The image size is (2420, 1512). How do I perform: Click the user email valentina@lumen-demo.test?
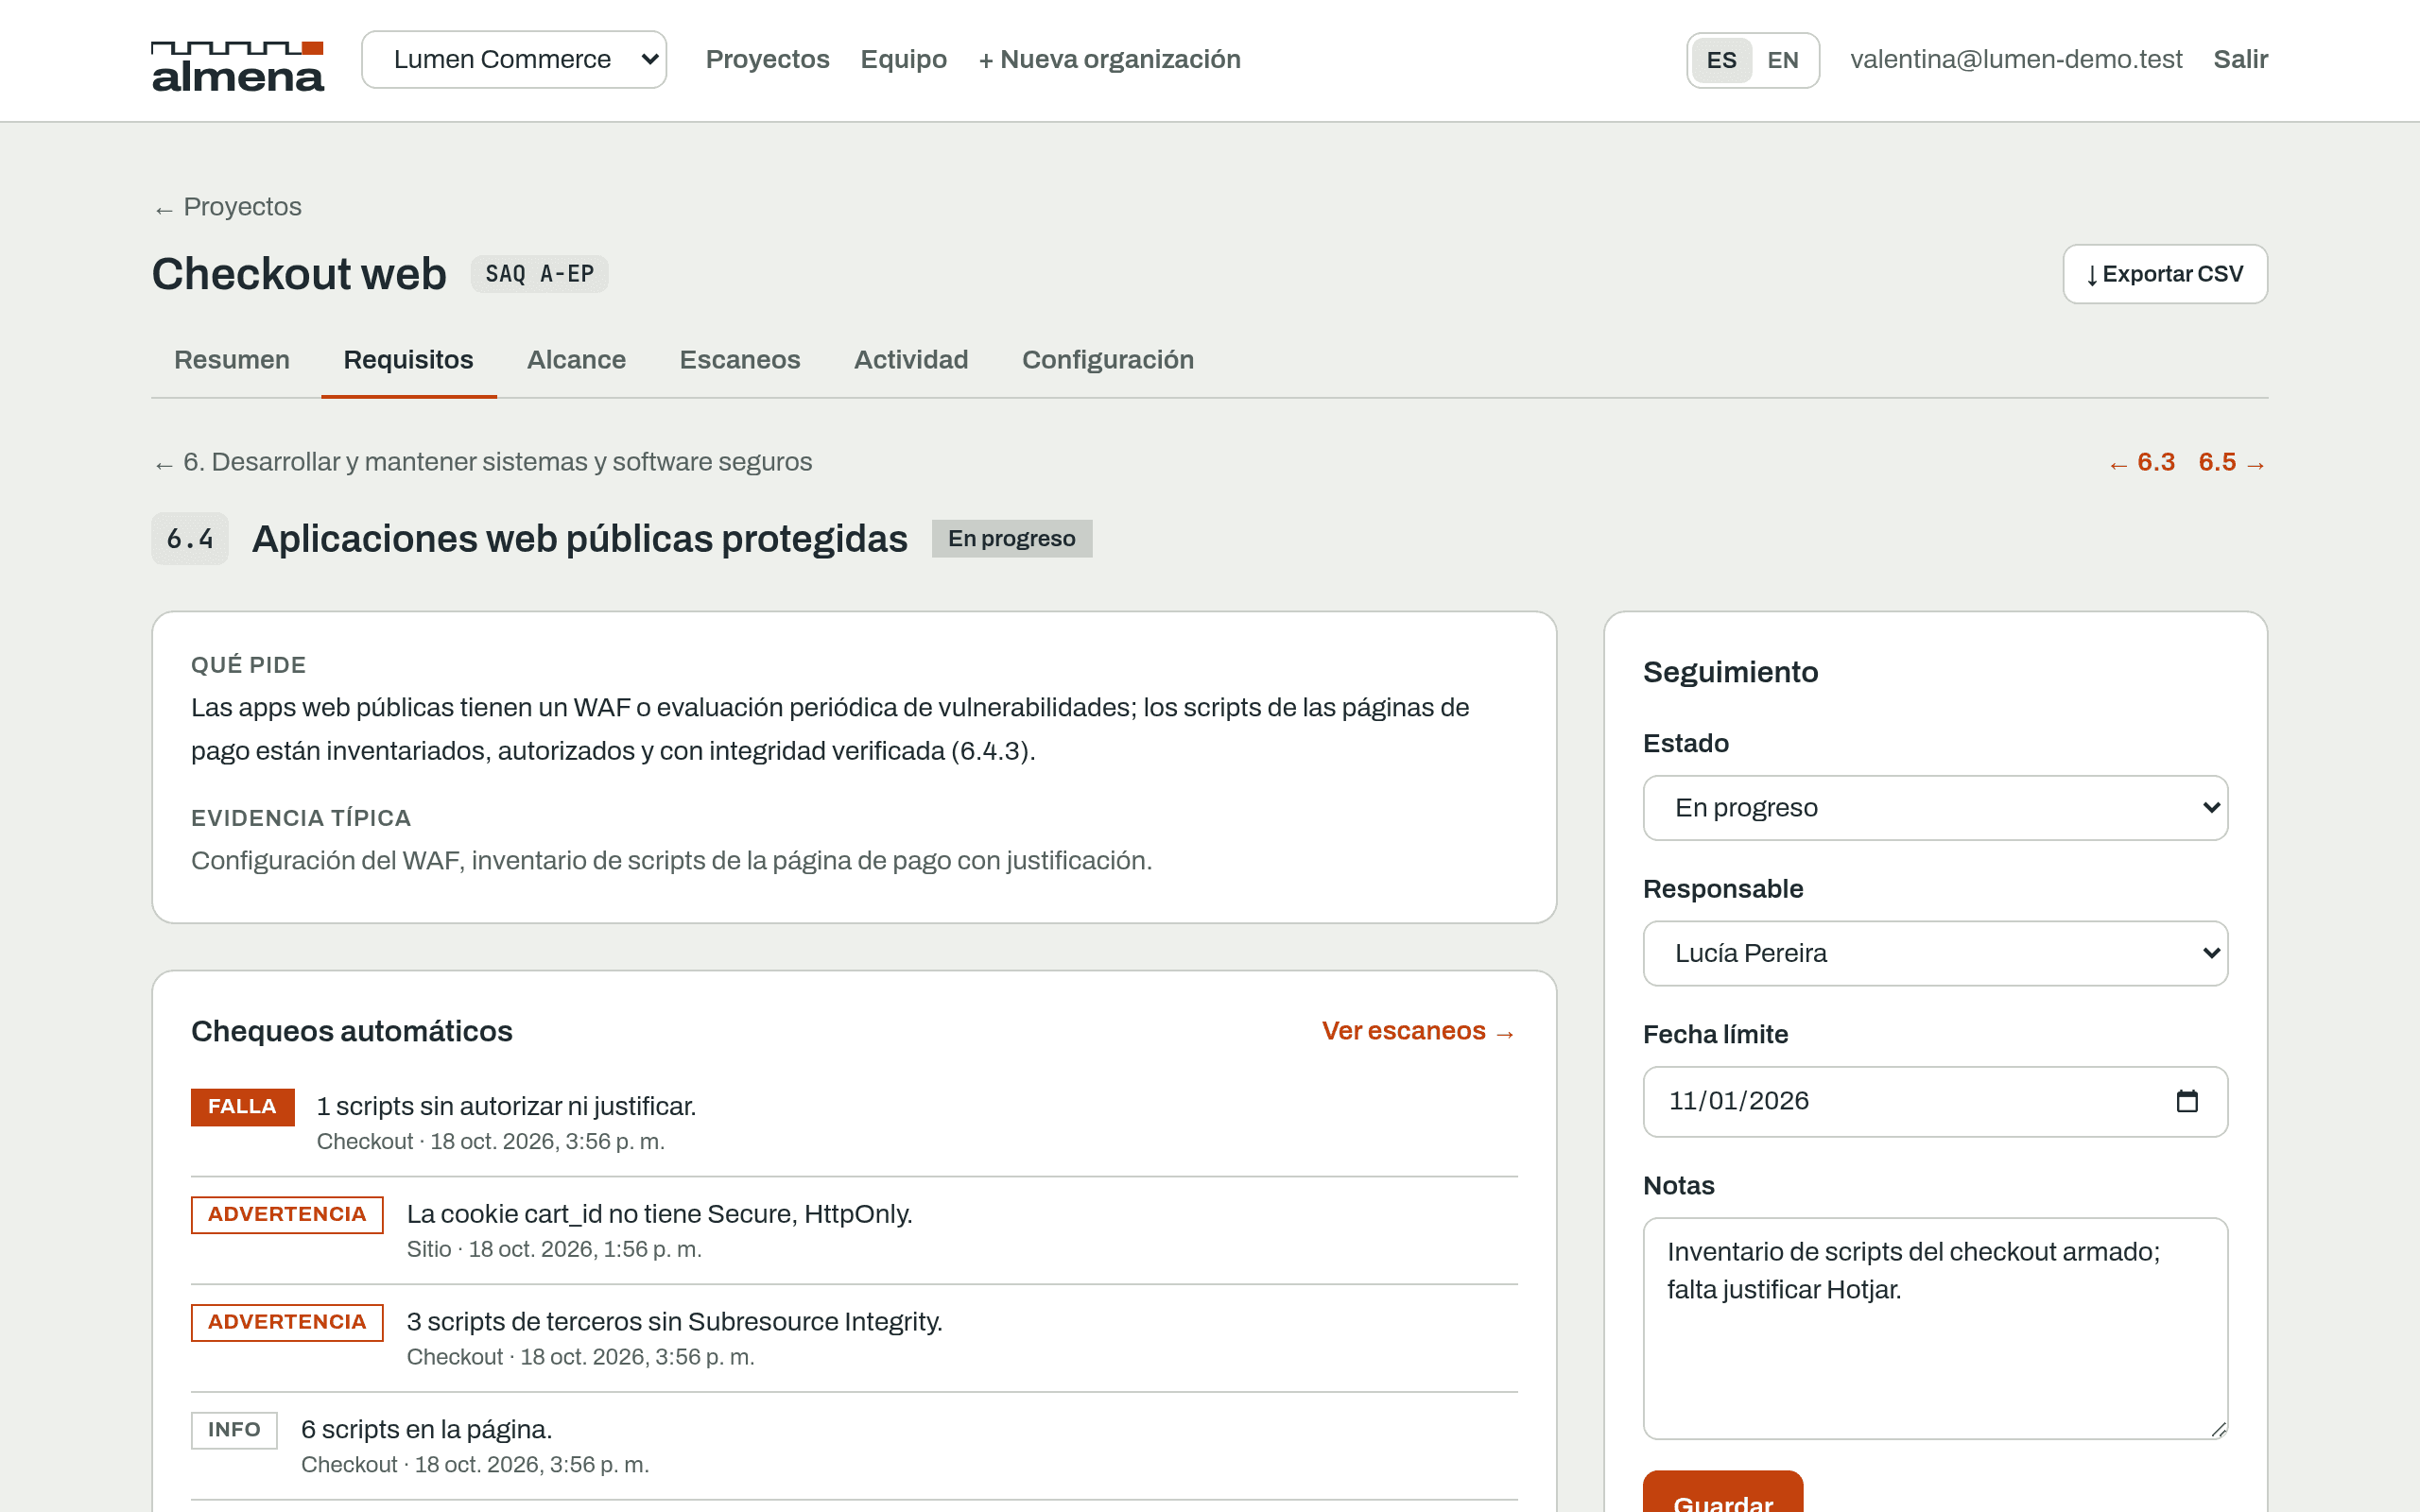[x=2016, y=60]
